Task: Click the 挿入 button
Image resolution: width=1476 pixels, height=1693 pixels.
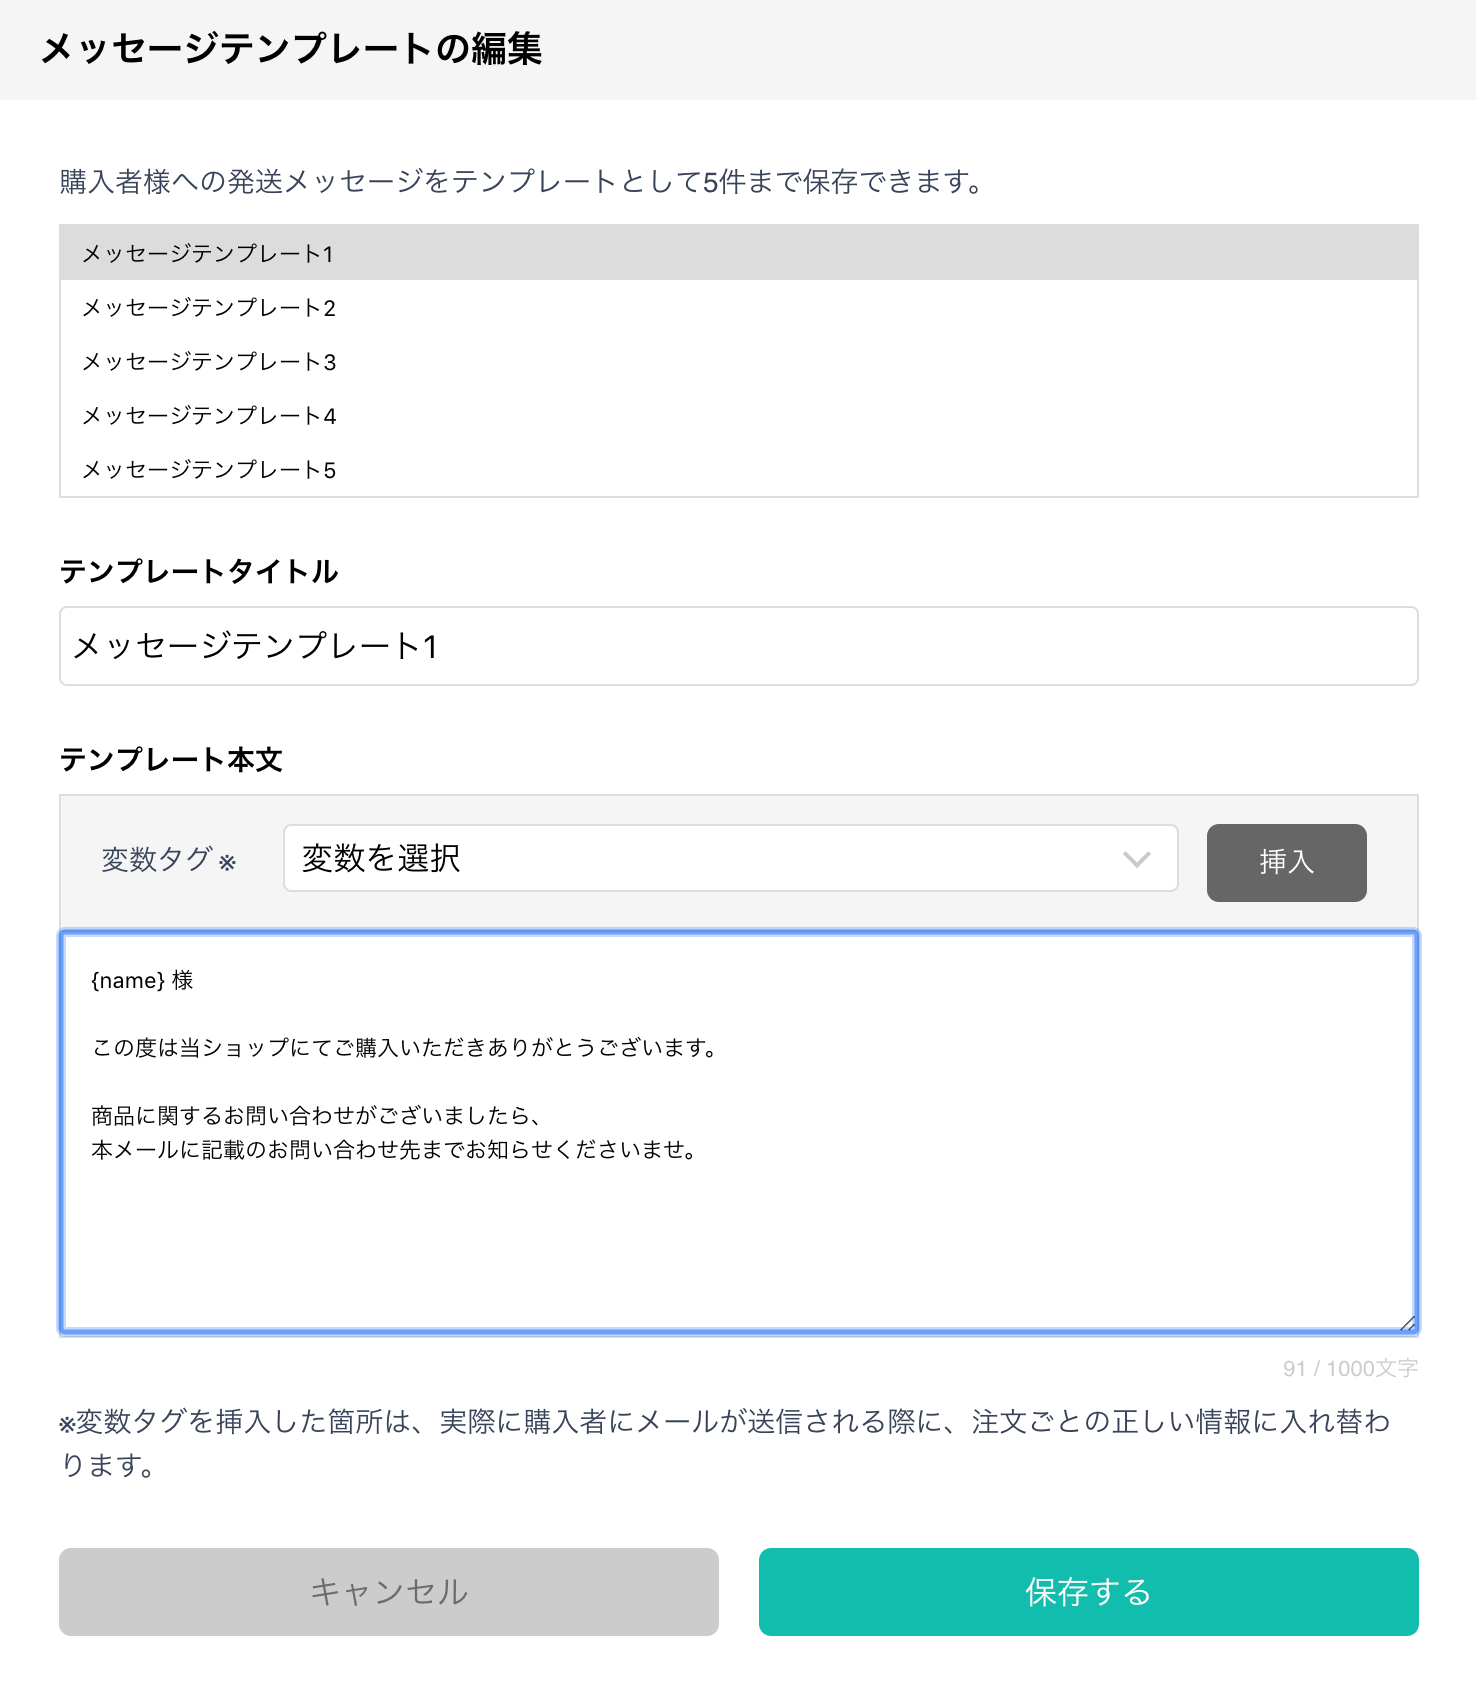Action: pyautogui.click(x=1286, y=862)
